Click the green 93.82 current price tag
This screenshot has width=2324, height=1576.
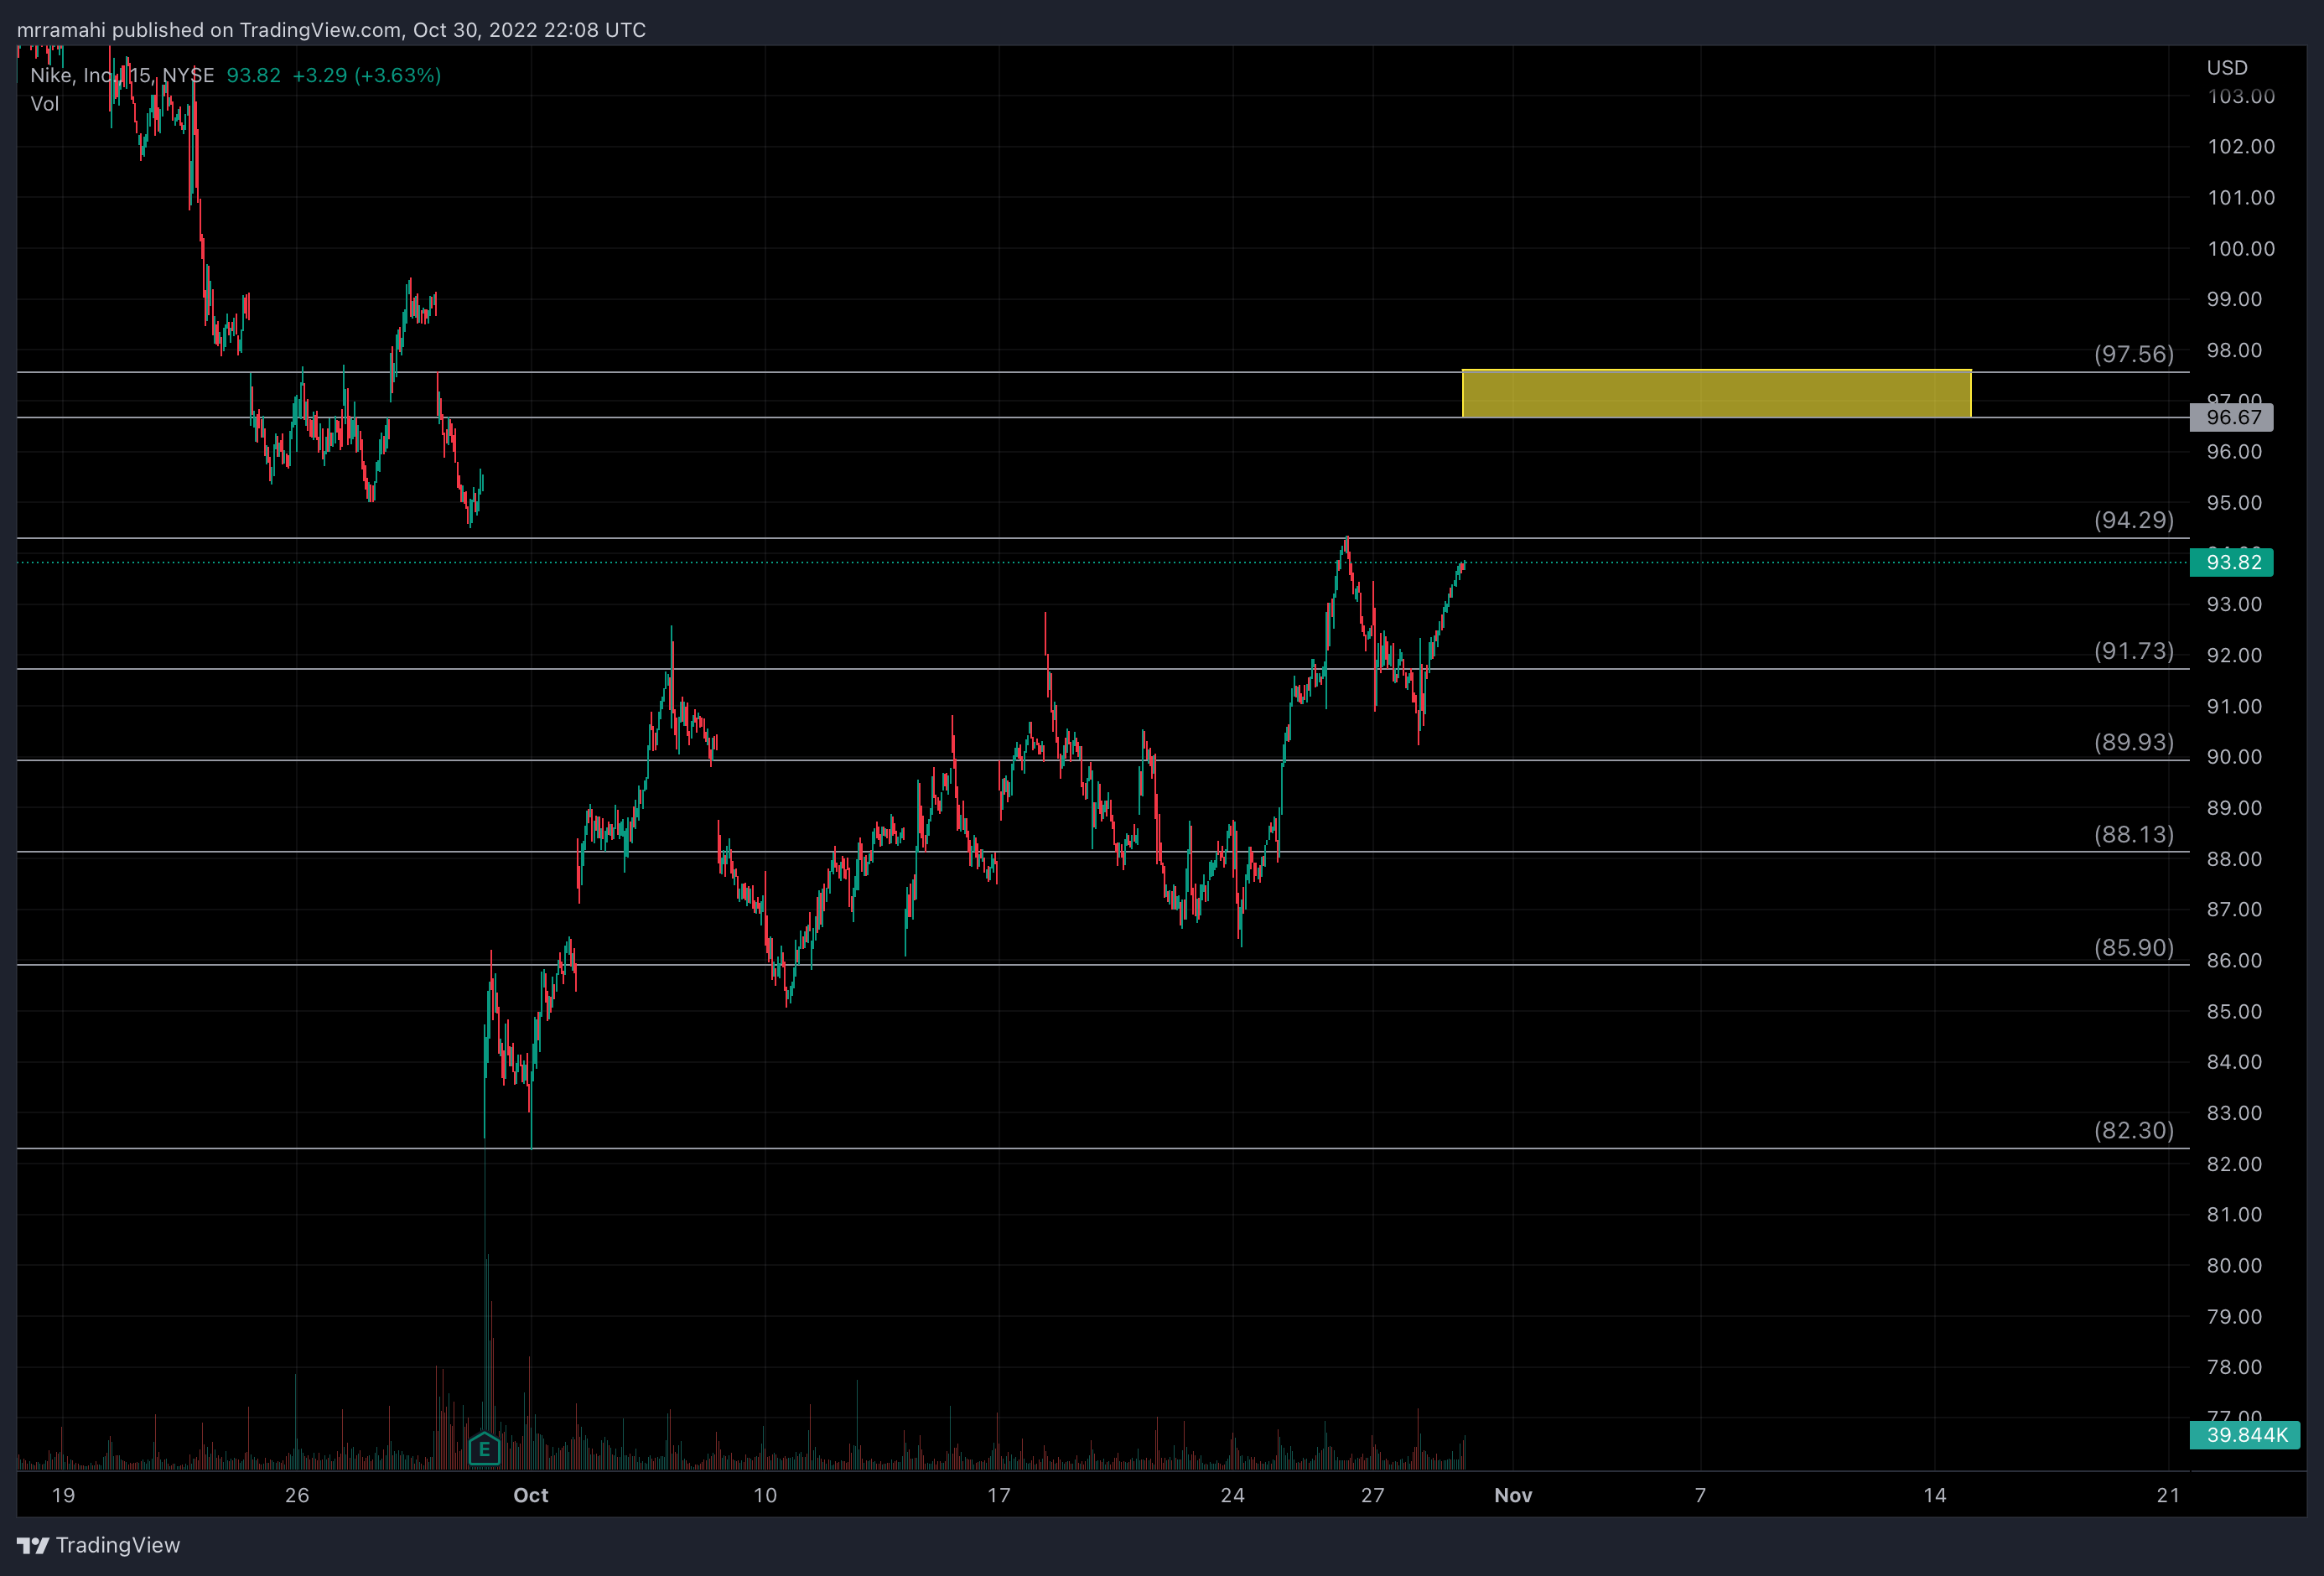2231,562
